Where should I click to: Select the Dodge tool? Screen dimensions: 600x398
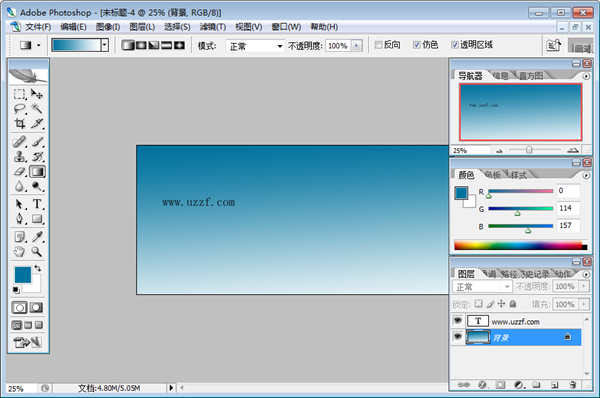coord(37,186)
